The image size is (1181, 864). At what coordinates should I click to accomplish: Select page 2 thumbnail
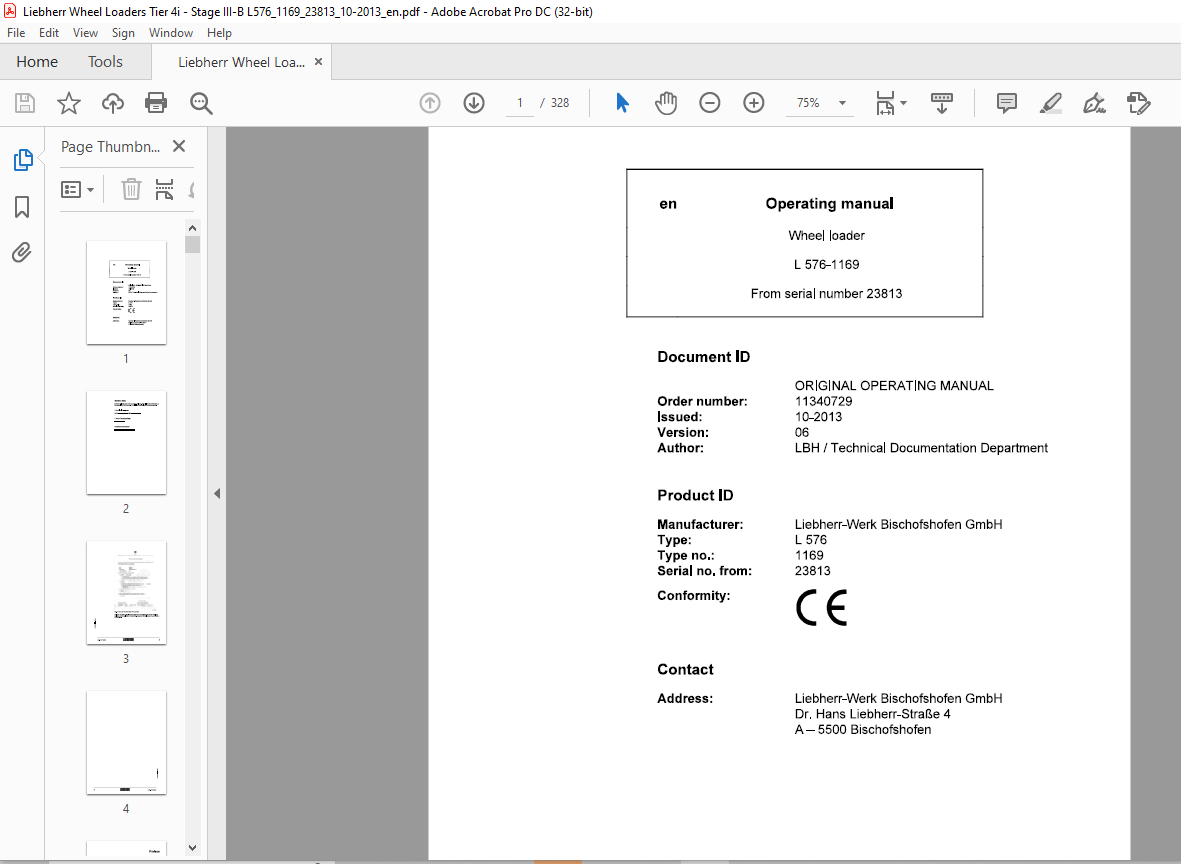click(x=127, y=442)
